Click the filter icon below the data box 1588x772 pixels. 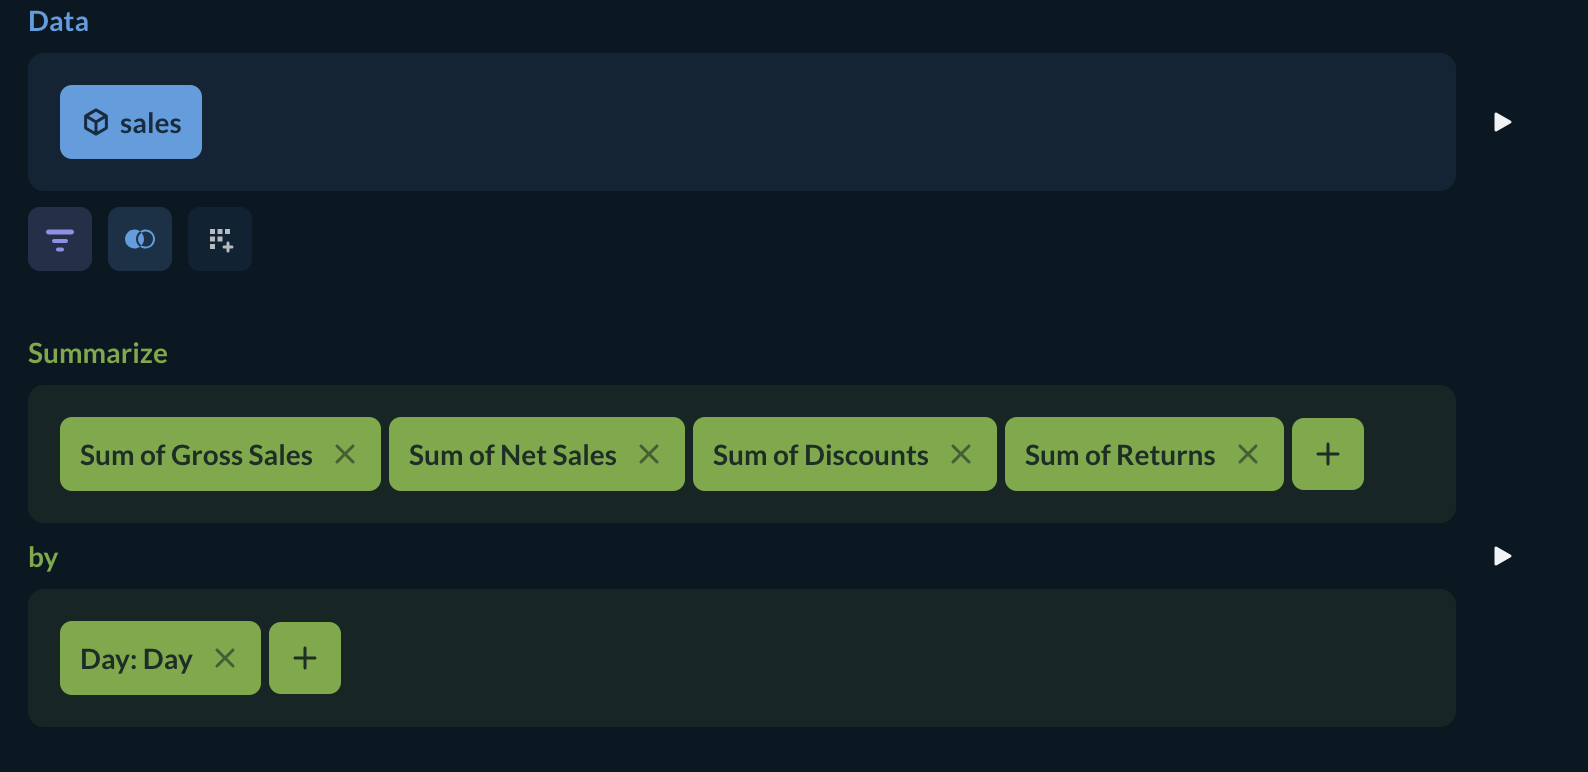60,239
